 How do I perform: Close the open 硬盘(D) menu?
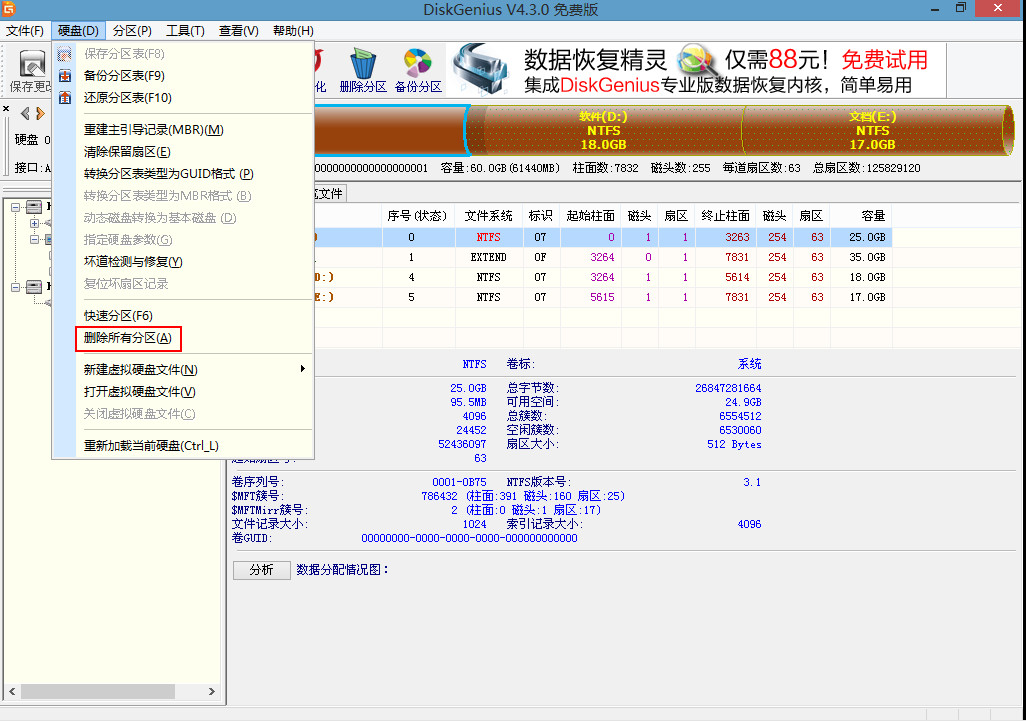78,31
